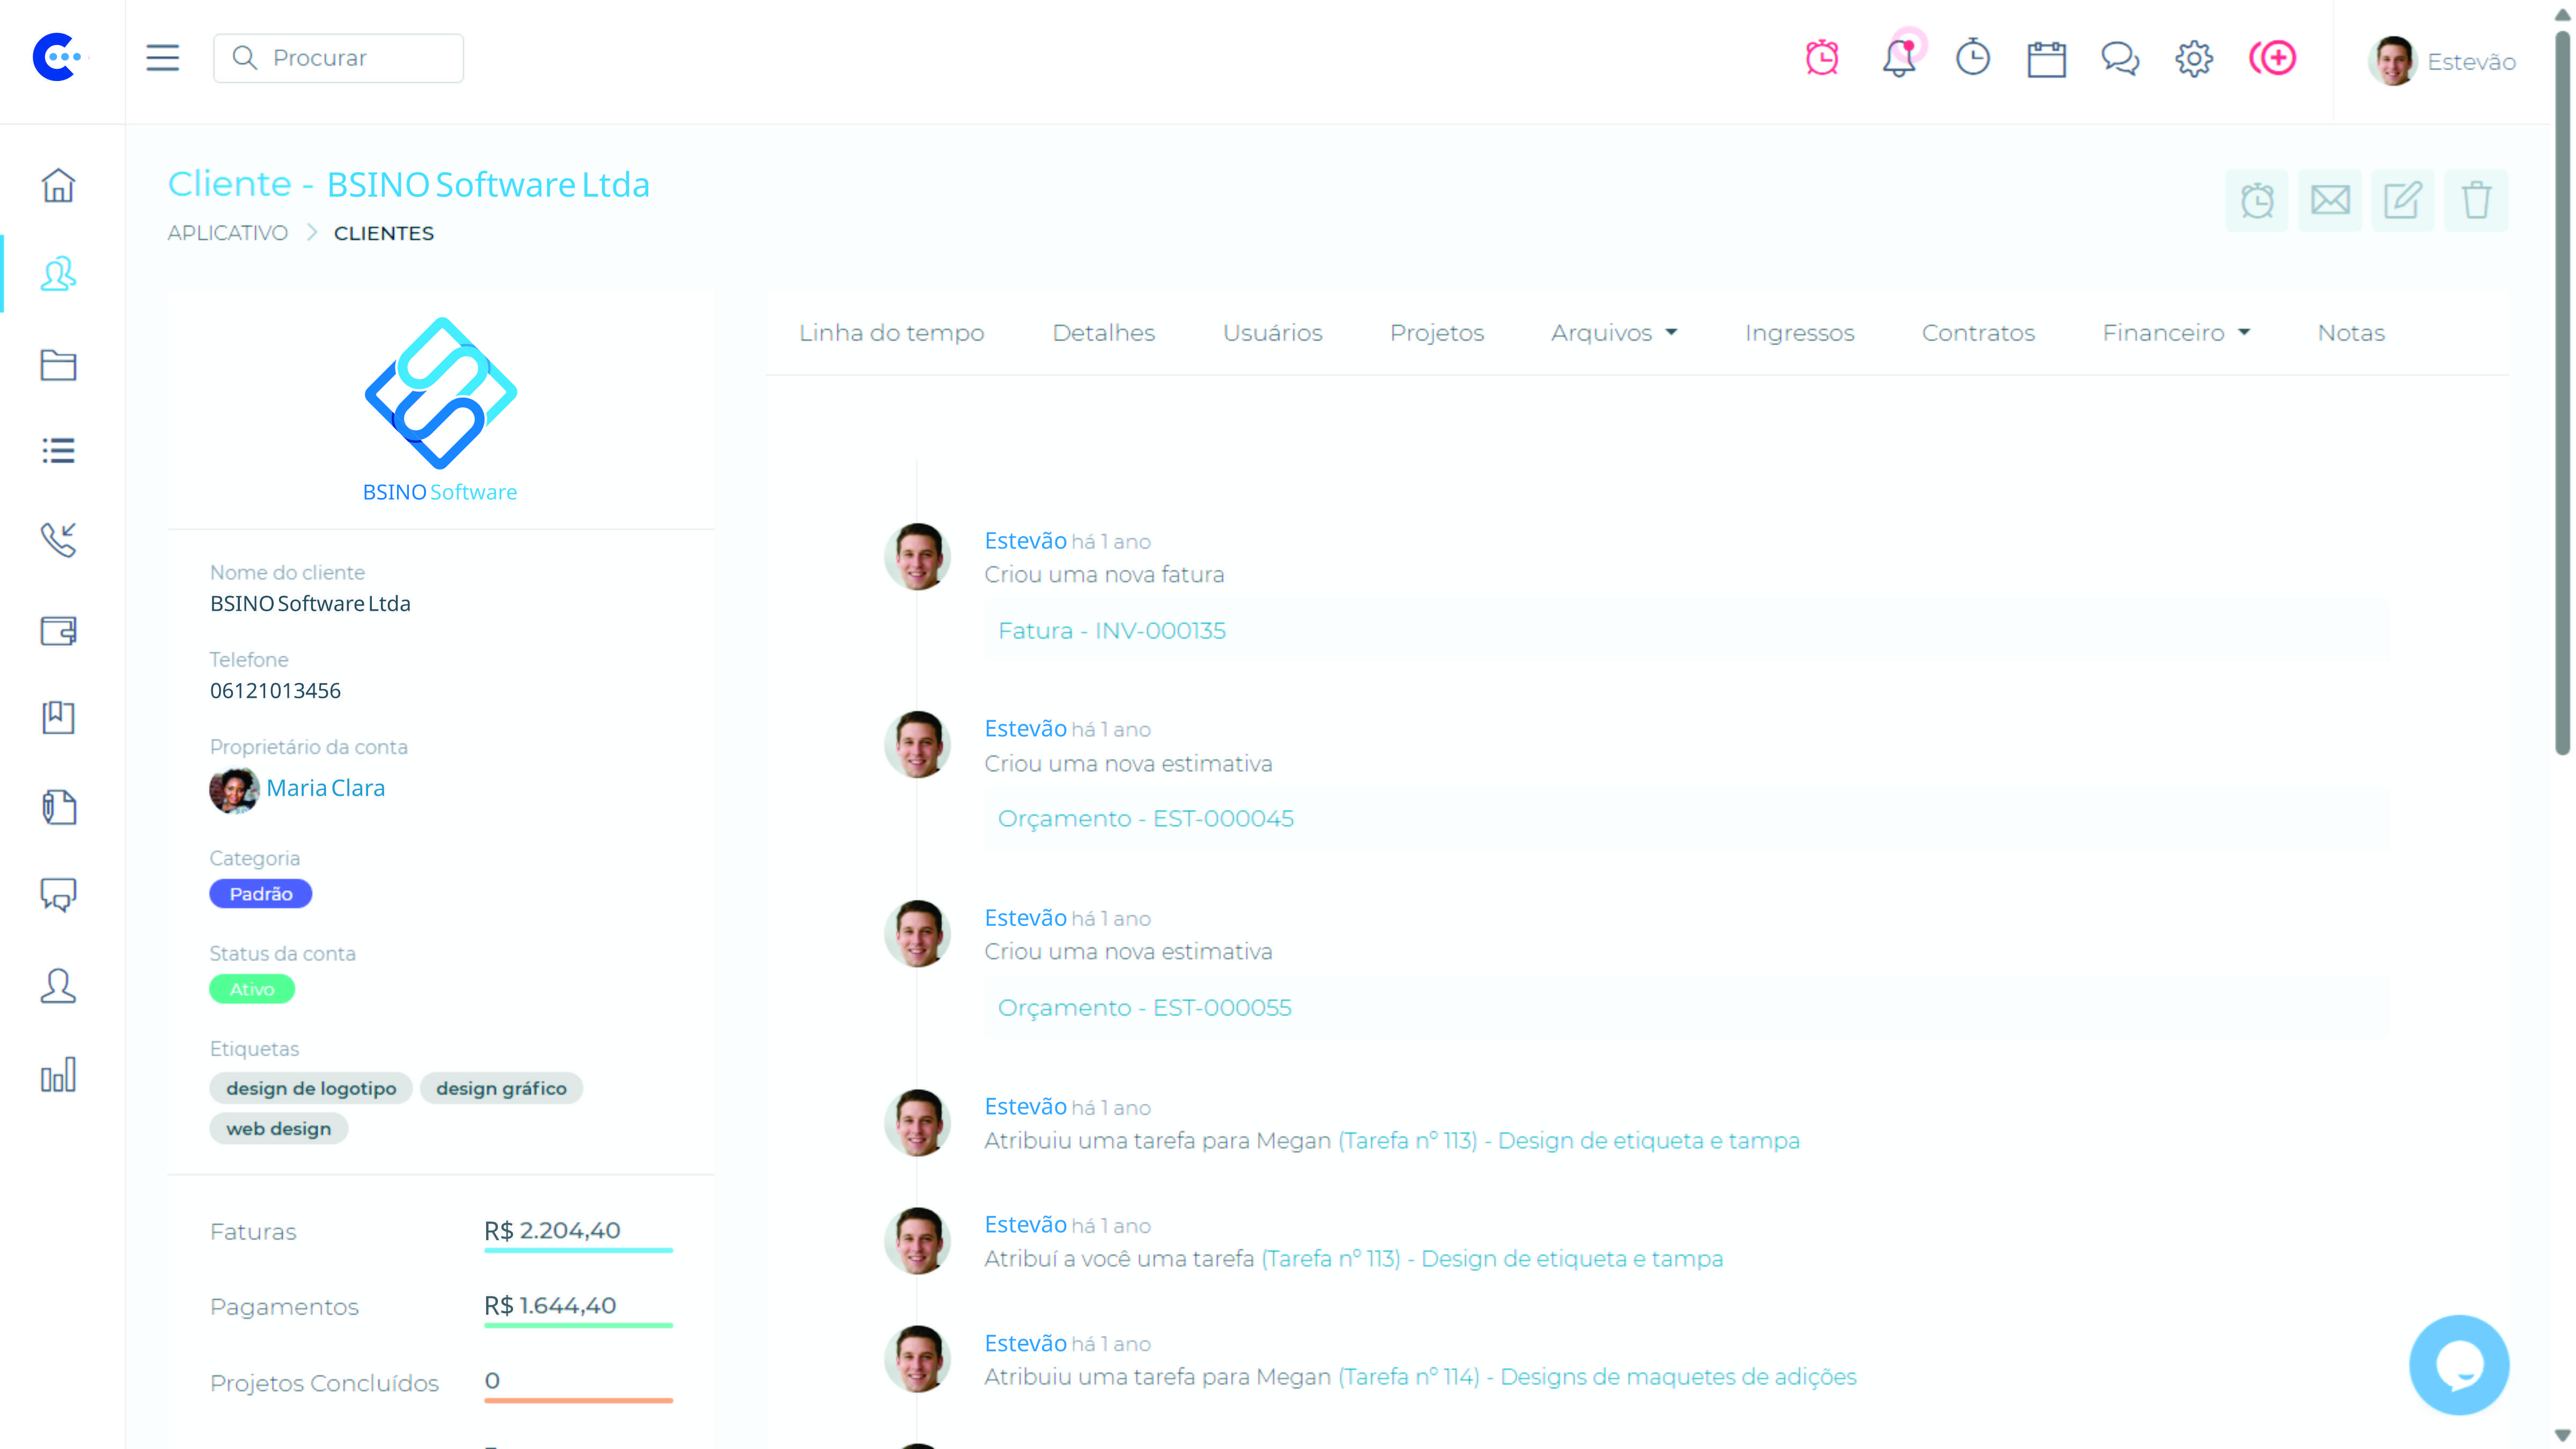Switch to the Detalhes tab
The width and height of the screenshot is (2576, 1449).
[x=1103, y=333]
